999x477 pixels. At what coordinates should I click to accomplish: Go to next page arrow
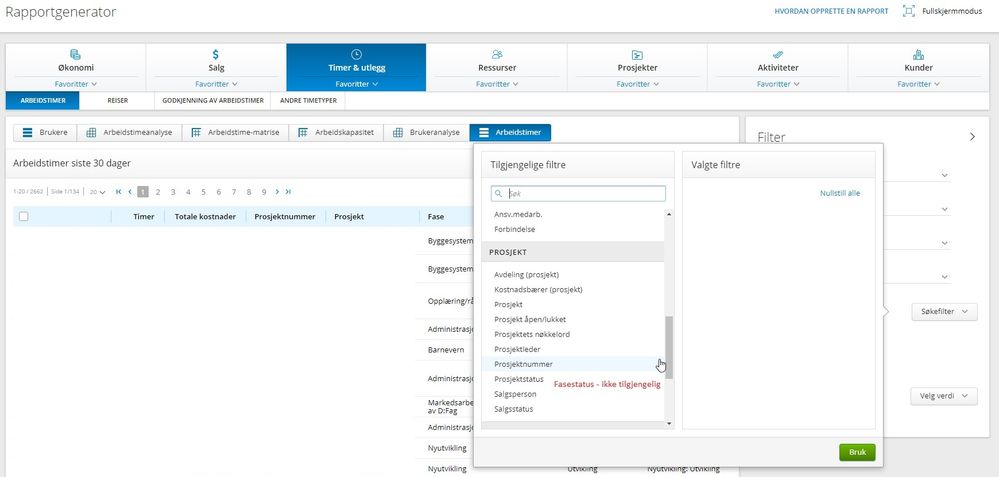point(277,192)
